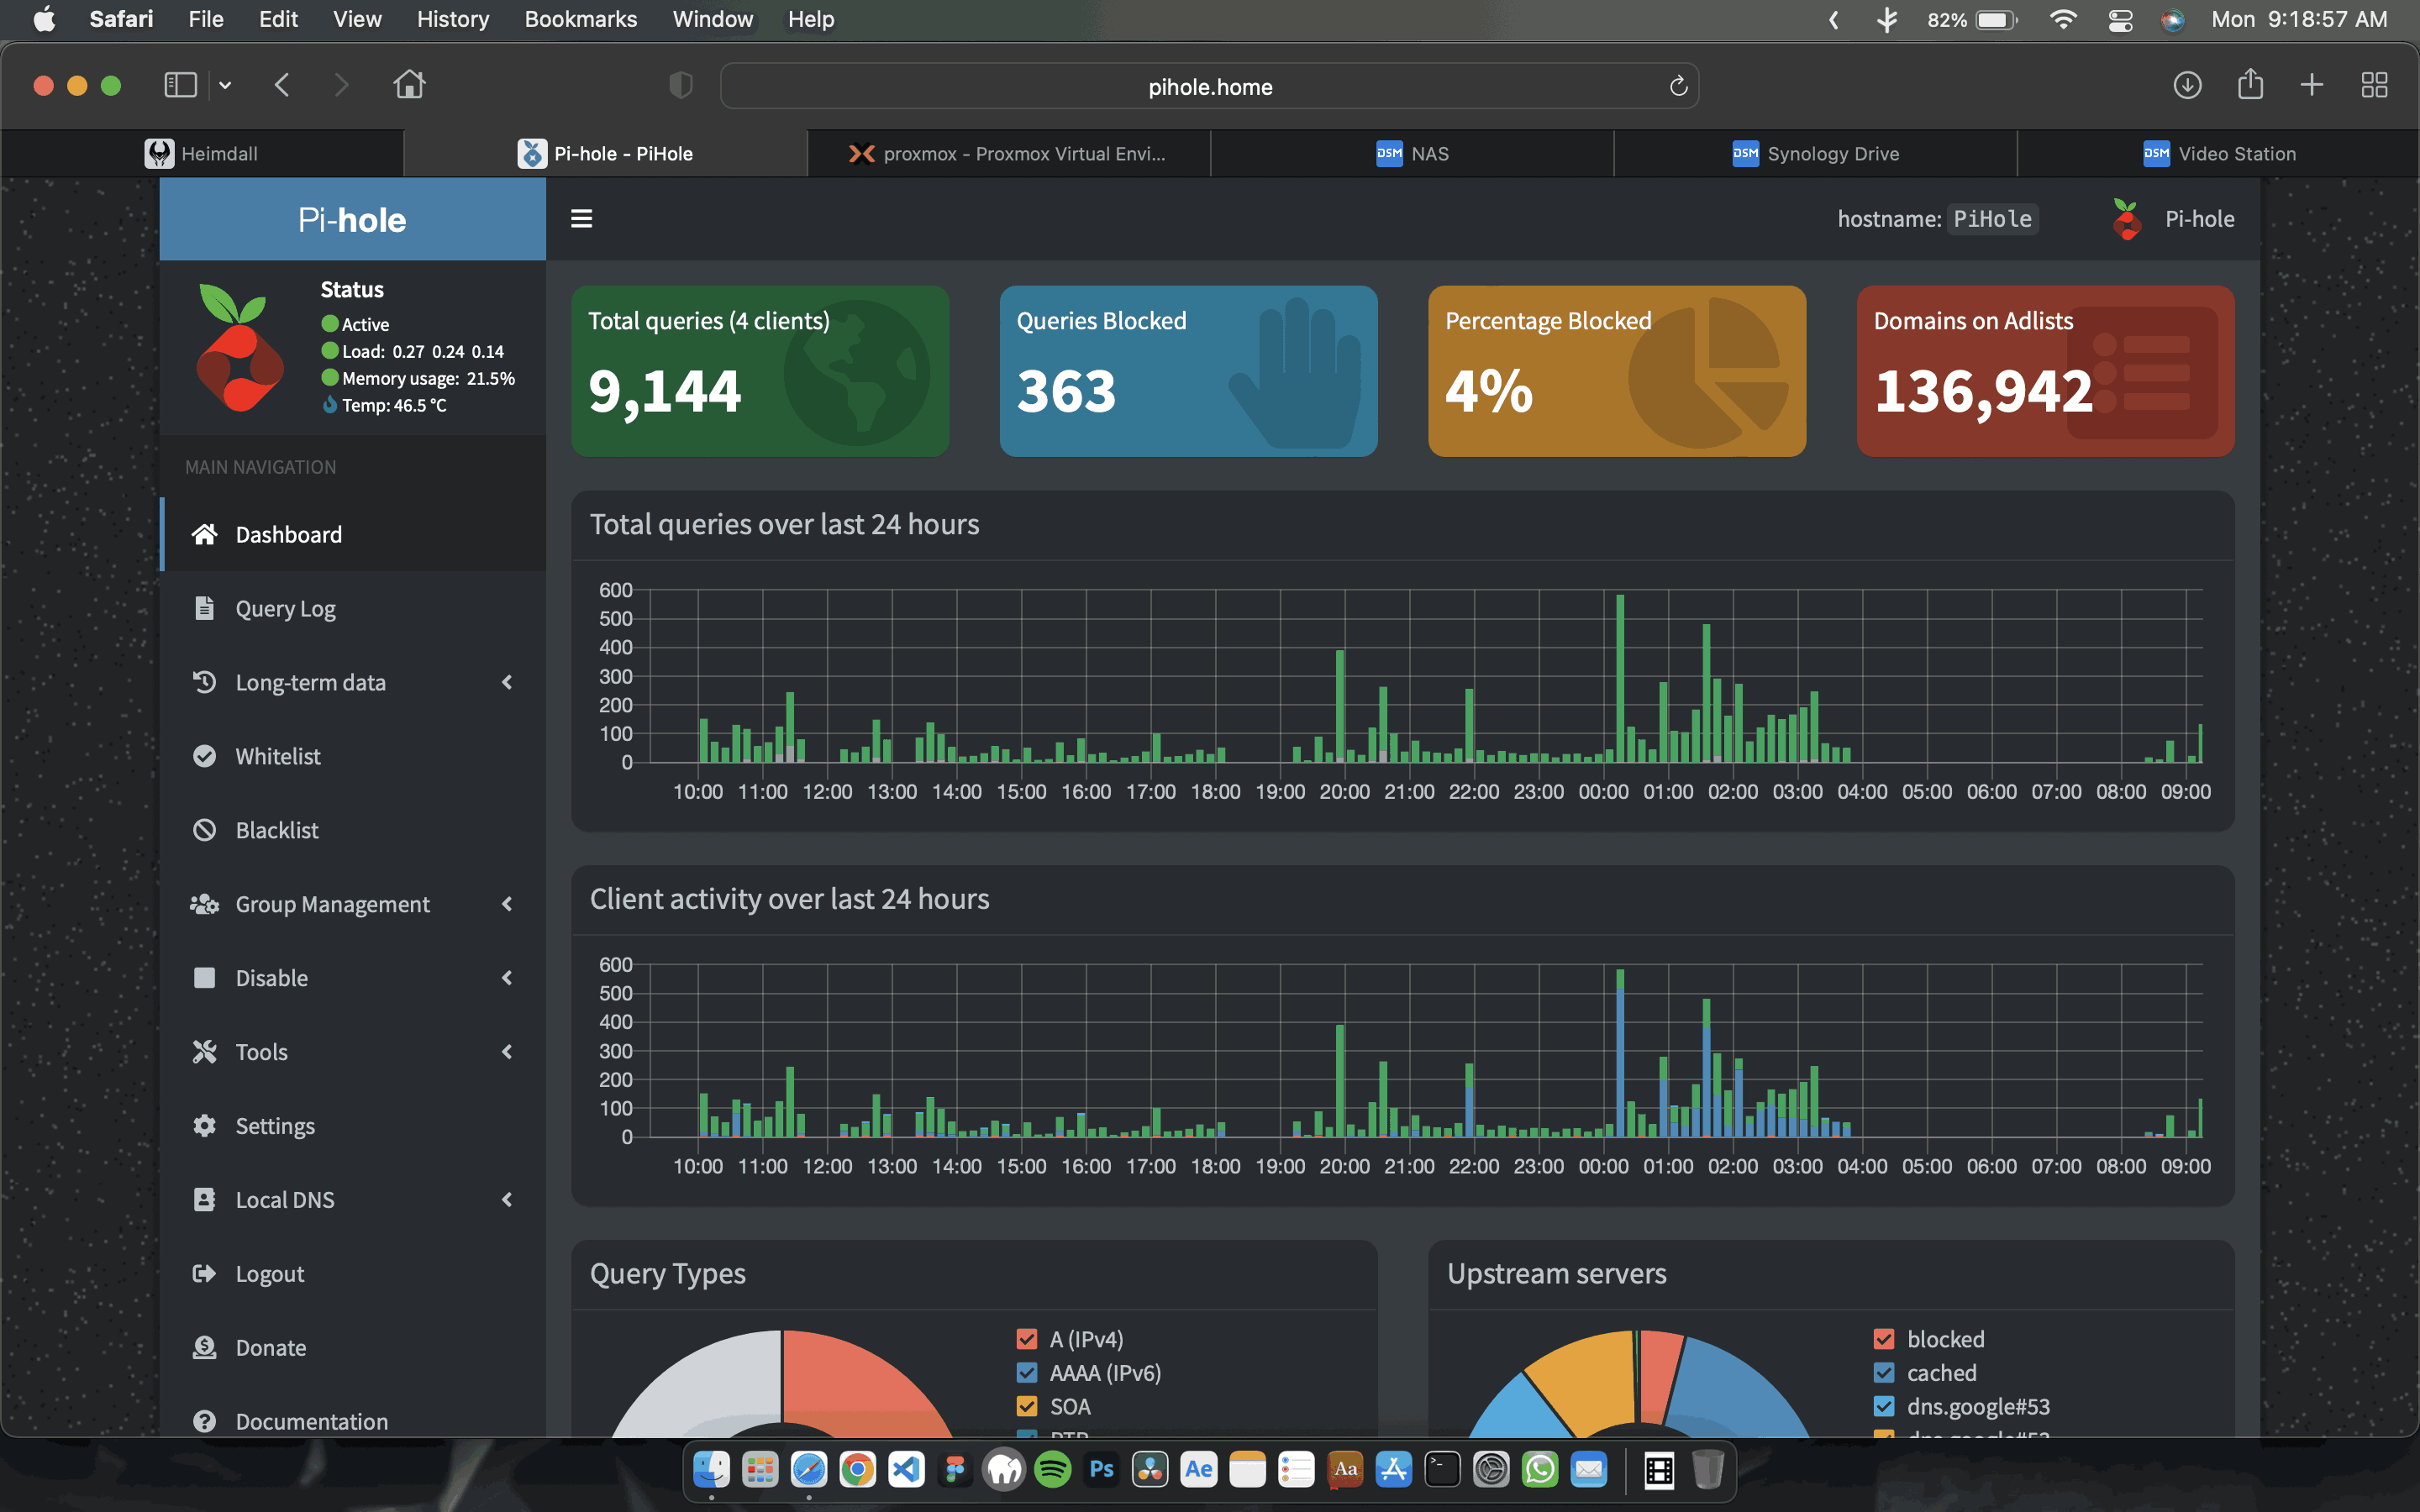Screen dimensions: 2420x1512
Task: Toggle SOA checkbox in Query Types
Action: 1027,1406
